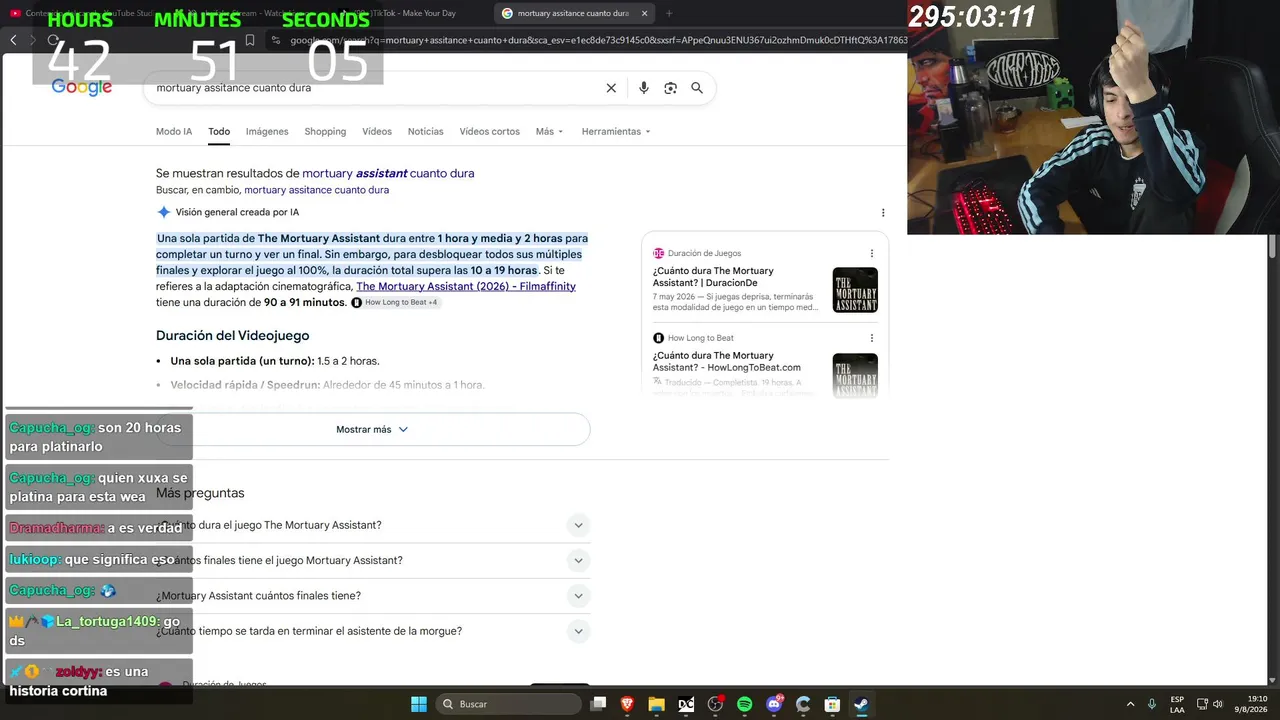This screenshot has height=720, width=1280.
Task: Open options for the How Long to Beat source
Action: pos(872,338)
